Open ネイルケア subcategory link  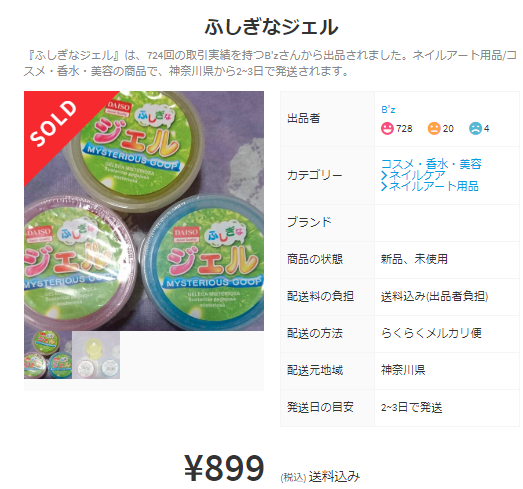417,175
